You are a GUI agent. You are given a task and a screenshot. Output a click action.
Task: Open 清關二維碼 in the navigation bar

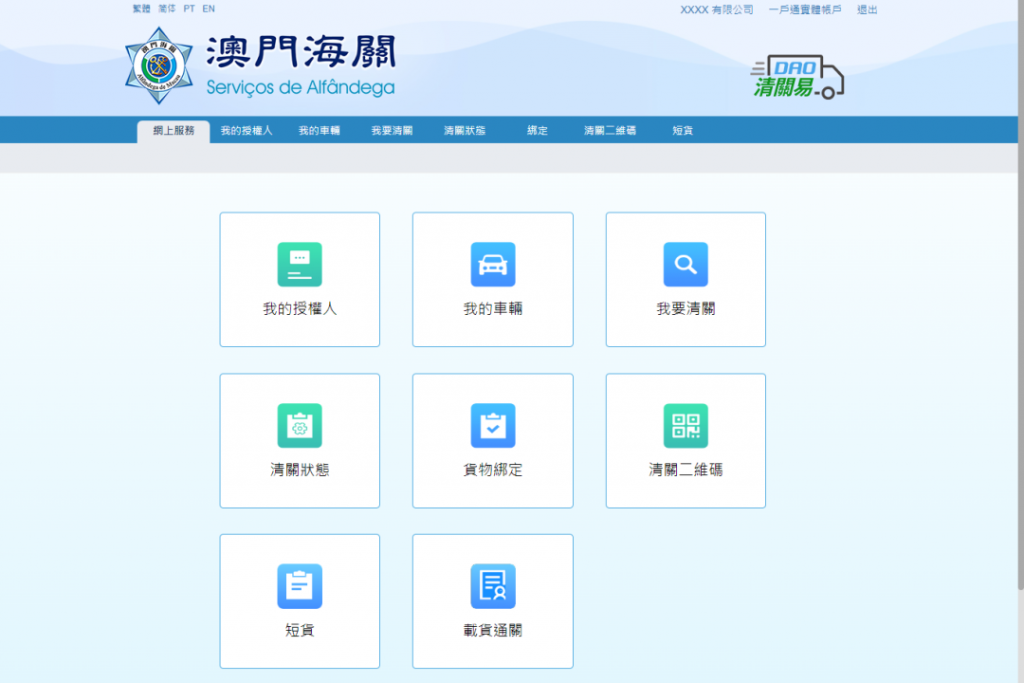(x=610, y=131)
